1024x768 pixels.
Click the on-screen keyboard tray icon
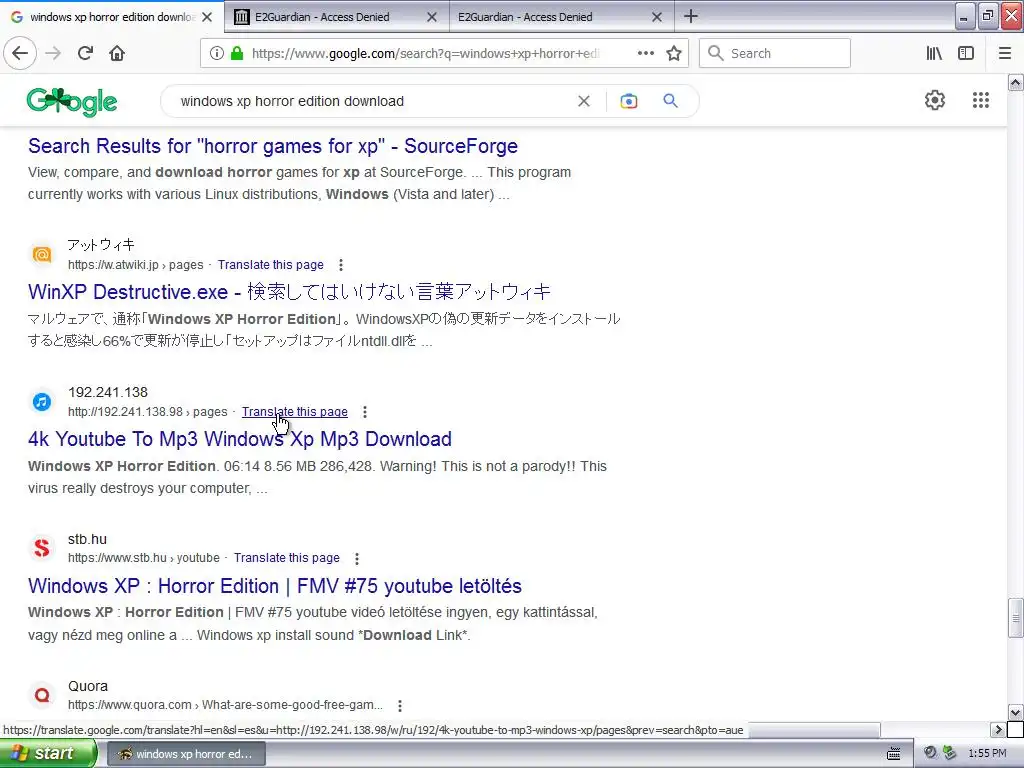pos(893,754)
